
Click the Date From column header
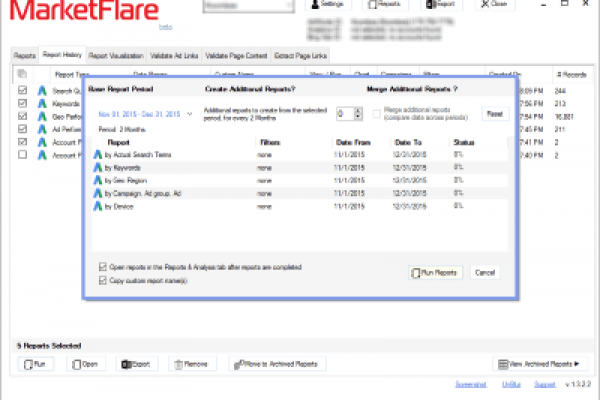(353, 142)
